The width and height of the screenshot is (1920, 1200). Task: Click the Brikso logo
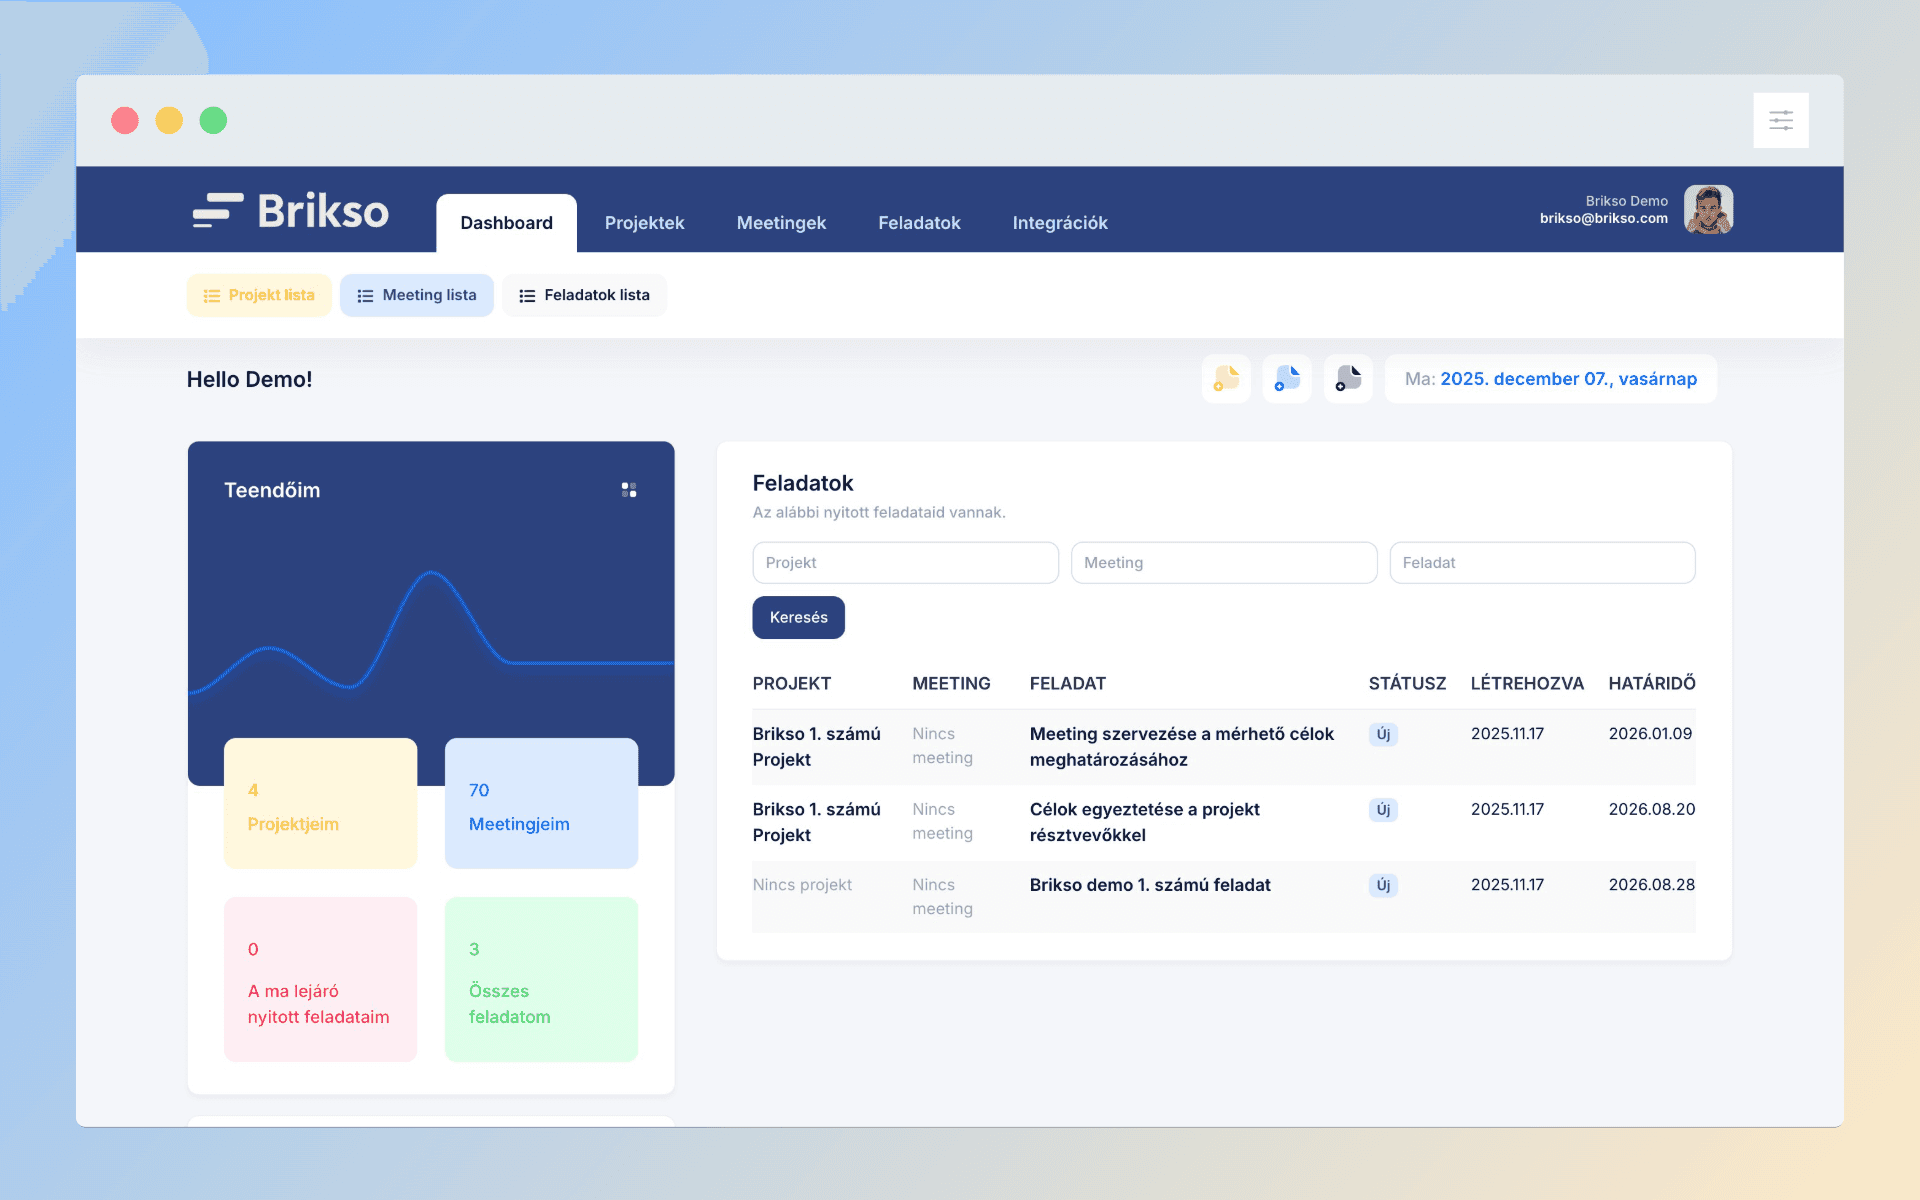coord(291,211)
